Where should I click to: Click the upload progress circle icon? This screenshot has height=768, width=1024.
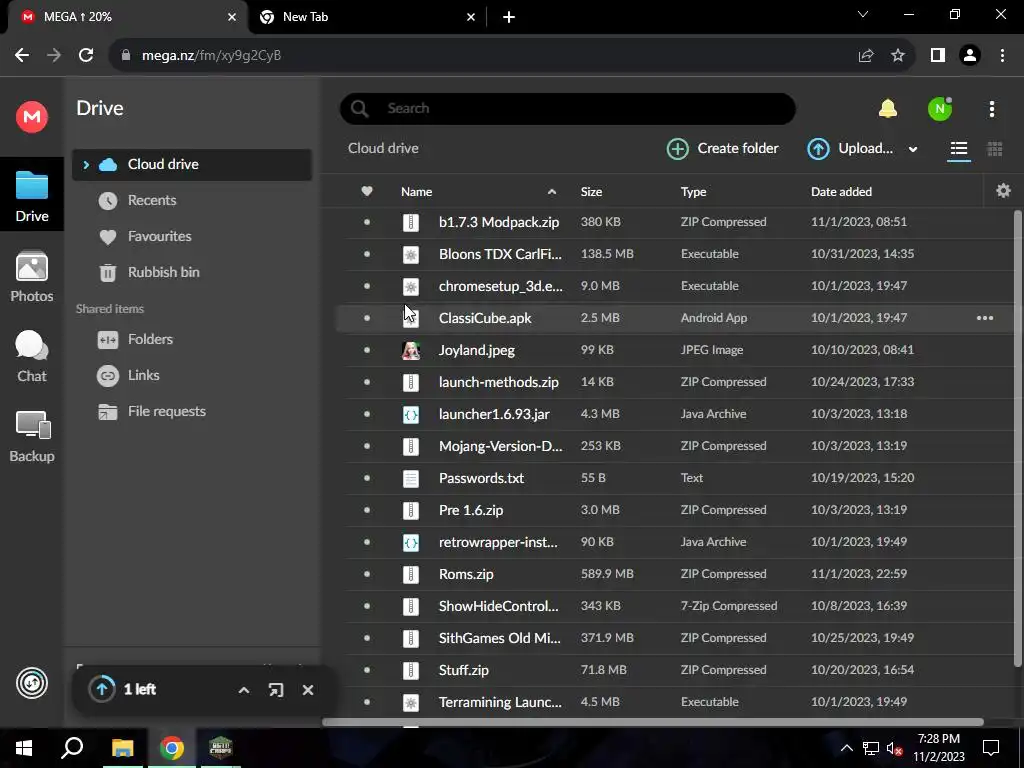click(102, 688)
